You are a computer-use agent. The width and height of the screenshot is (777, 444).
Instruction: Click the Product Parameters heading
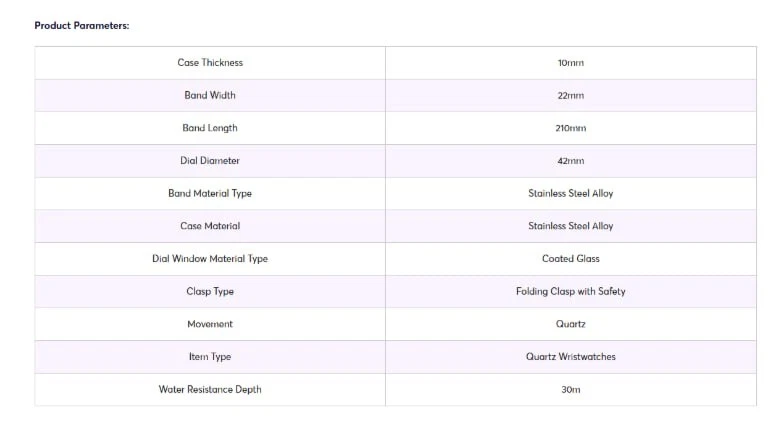82,25
